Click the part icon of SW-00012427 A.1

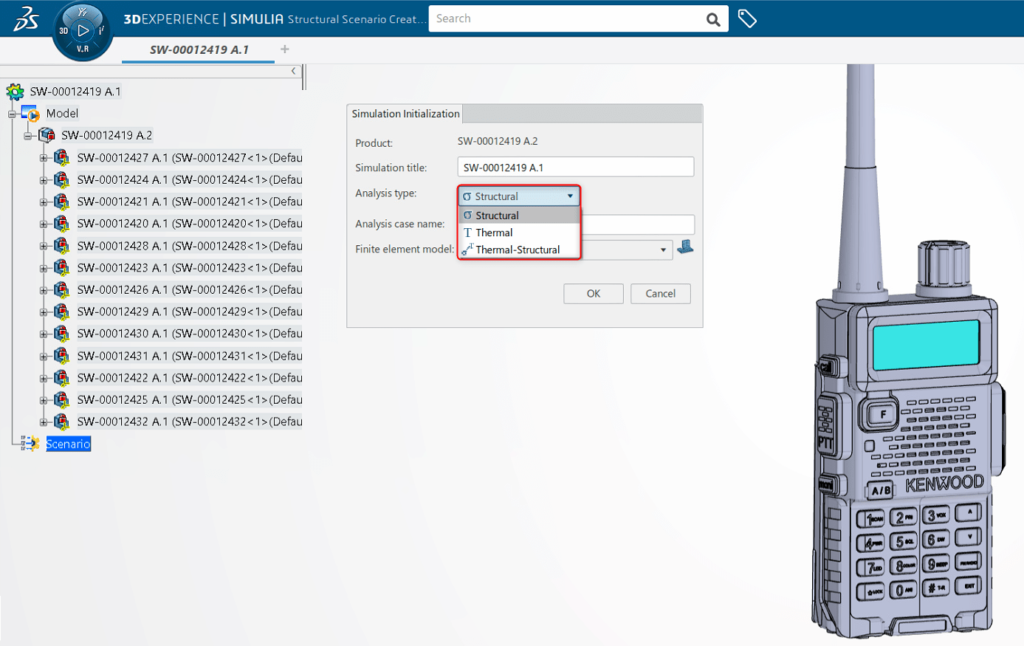[x=61, y=157]
